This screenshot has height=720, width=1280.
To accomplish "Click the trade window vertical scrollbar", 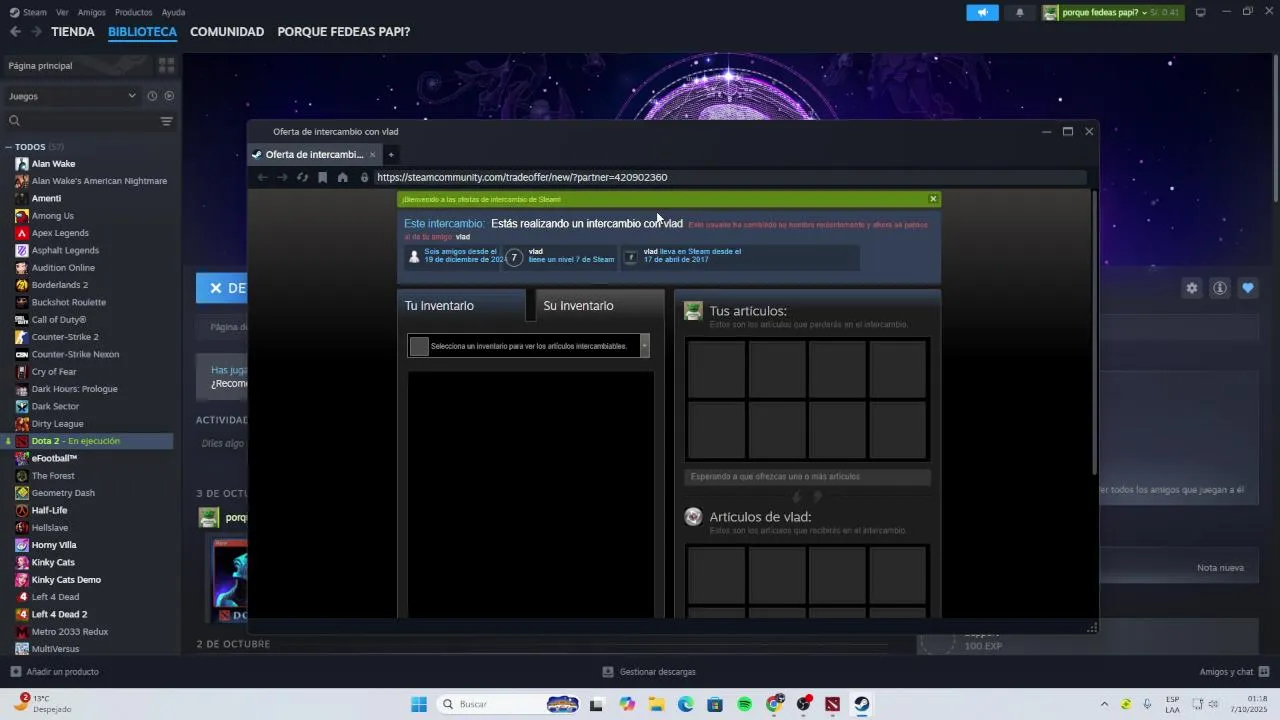I will coord(1095,332).
